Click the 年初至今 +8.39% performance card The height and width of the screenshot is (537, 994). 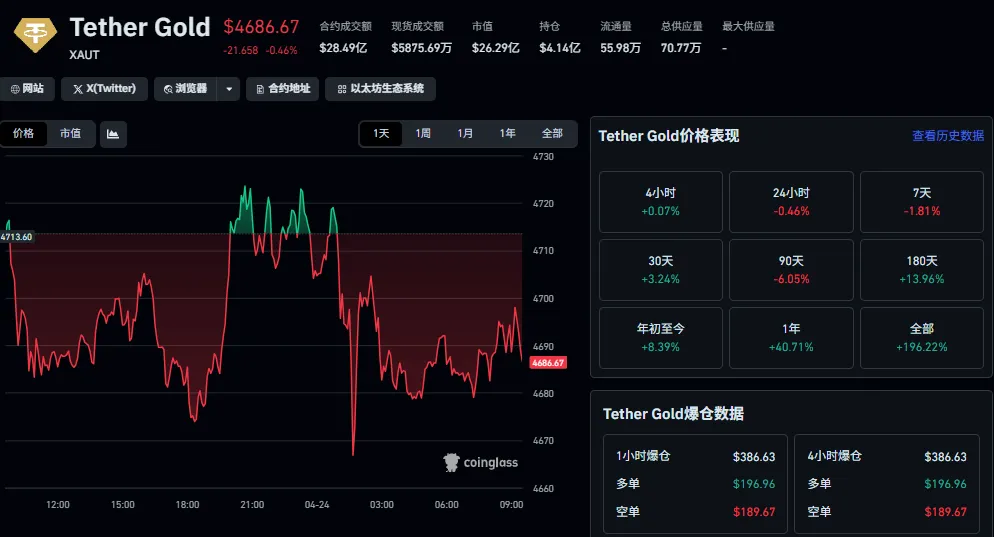tap(661, 338)
